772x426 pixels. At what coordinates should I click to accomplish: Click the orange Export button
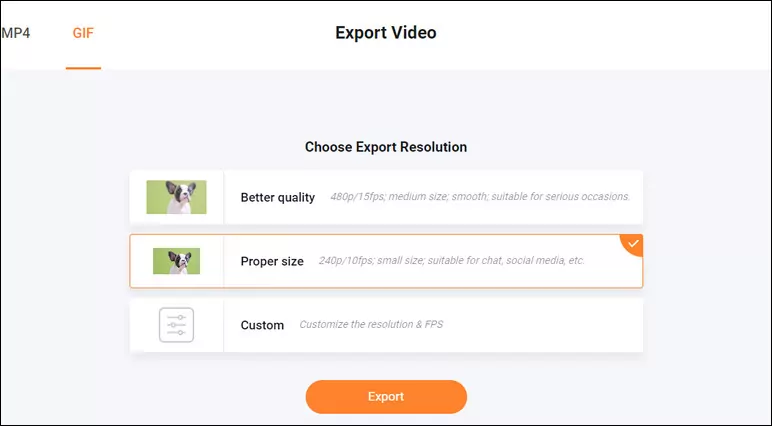click(386, 396)
